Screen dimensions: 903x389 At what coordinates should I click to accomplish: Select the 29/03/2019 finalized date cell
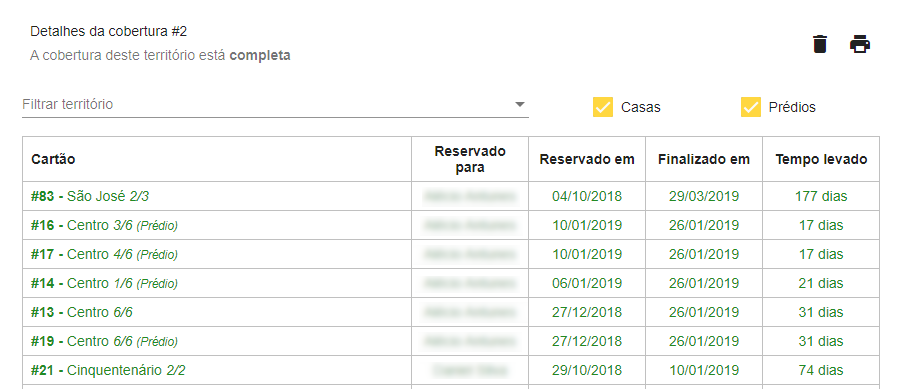[704, 197]
